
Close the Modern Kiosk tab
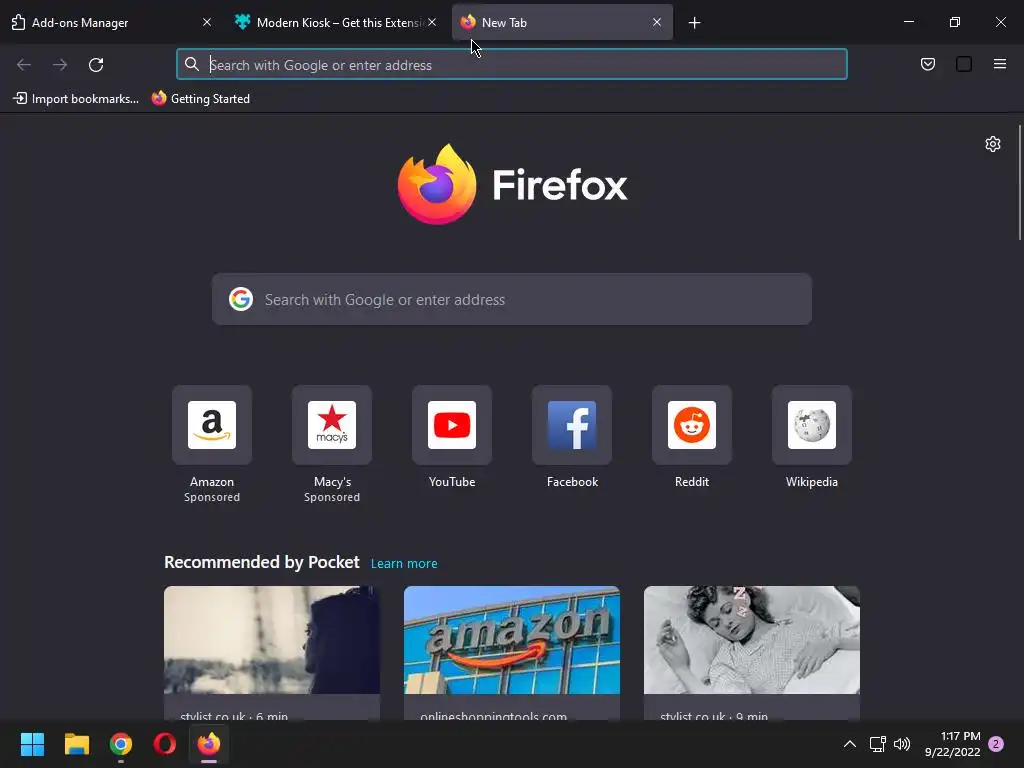(432, 22)
